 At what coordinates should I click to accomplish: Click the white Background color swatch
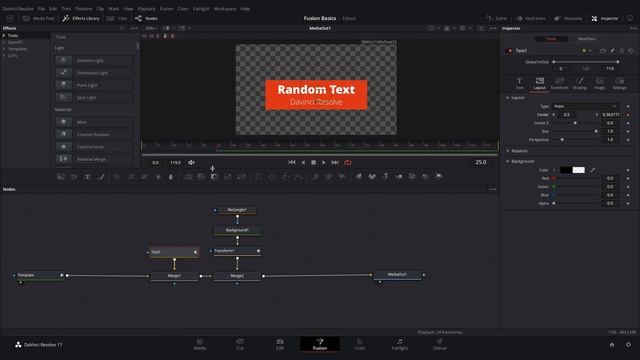[579, 170]
